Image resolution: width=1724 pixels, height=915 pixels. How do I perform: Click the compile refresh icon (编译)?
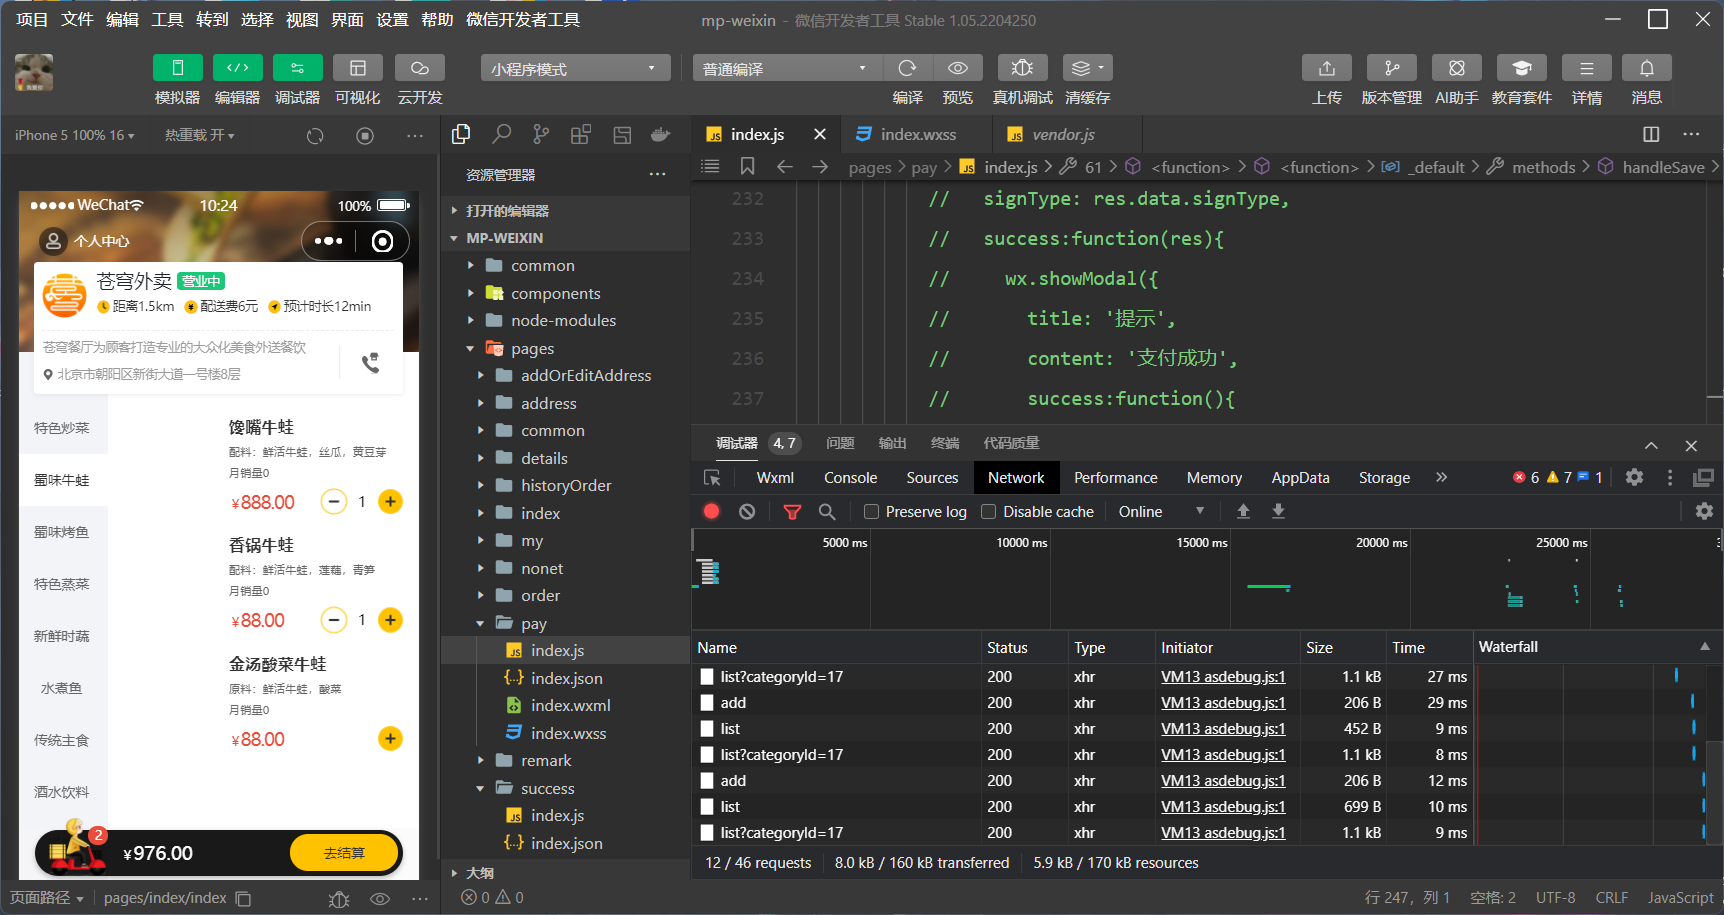click(907, 68)
